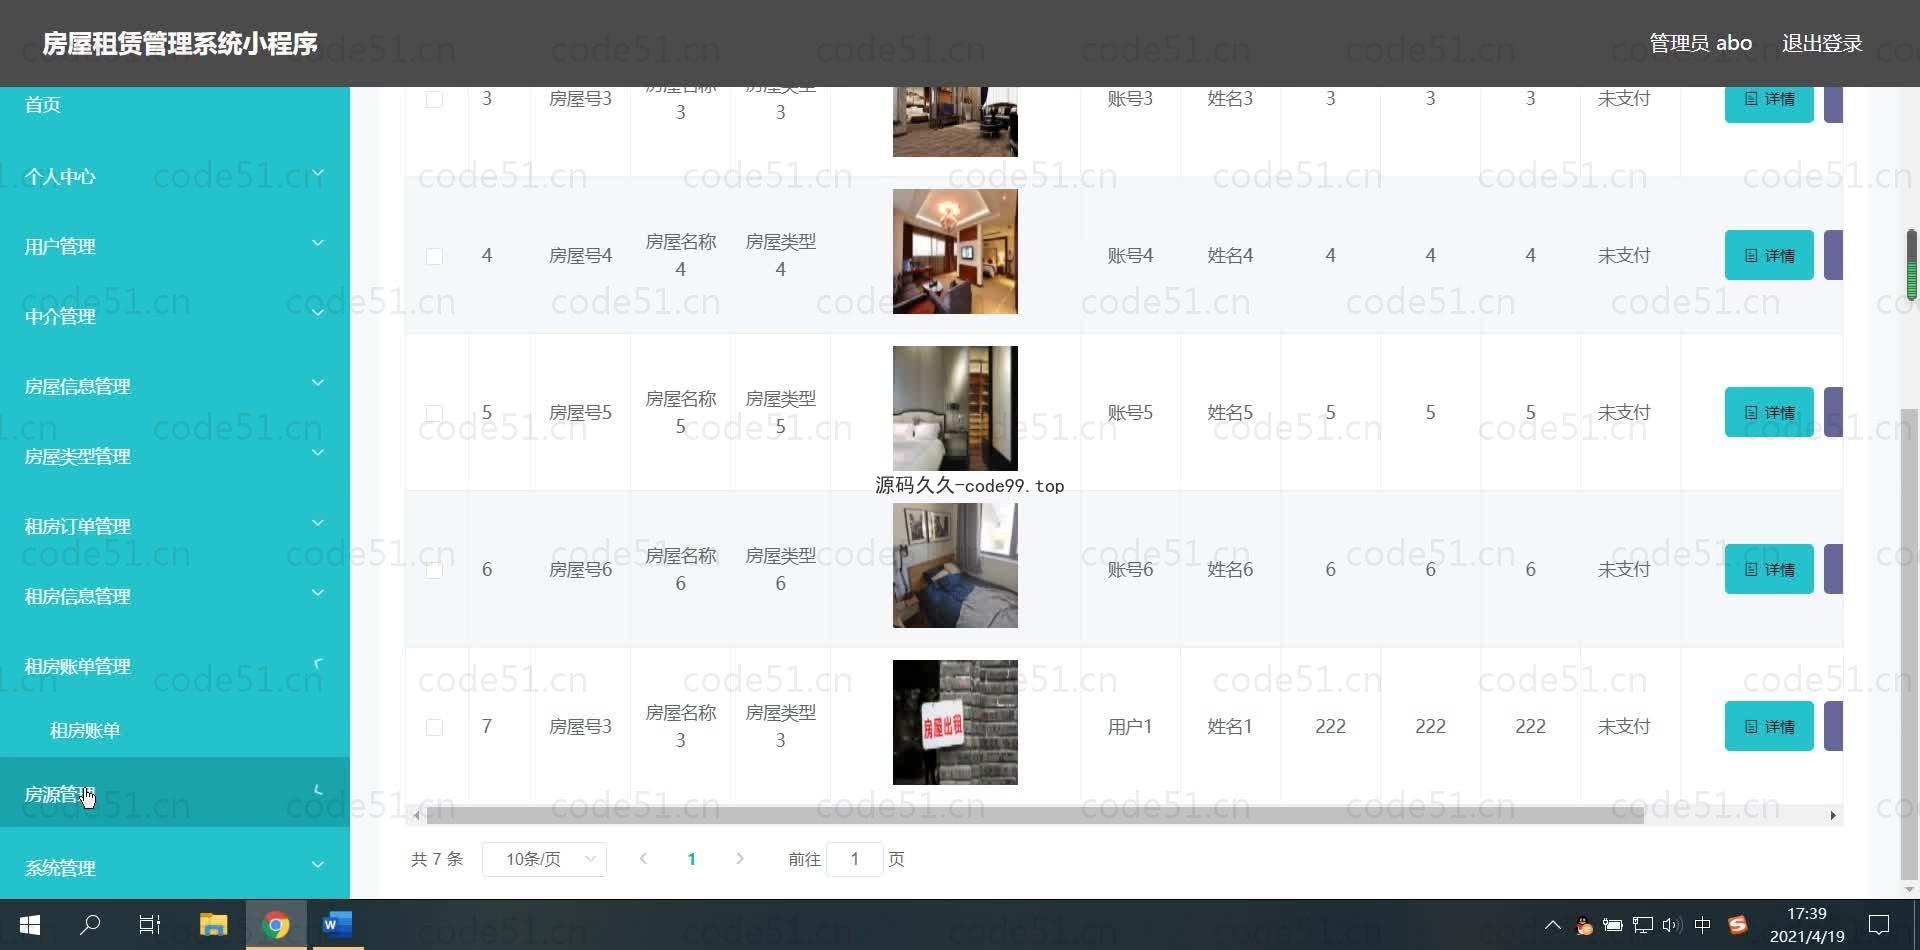
Task: Open File Explorer from the taskbar
Action: 213,925
